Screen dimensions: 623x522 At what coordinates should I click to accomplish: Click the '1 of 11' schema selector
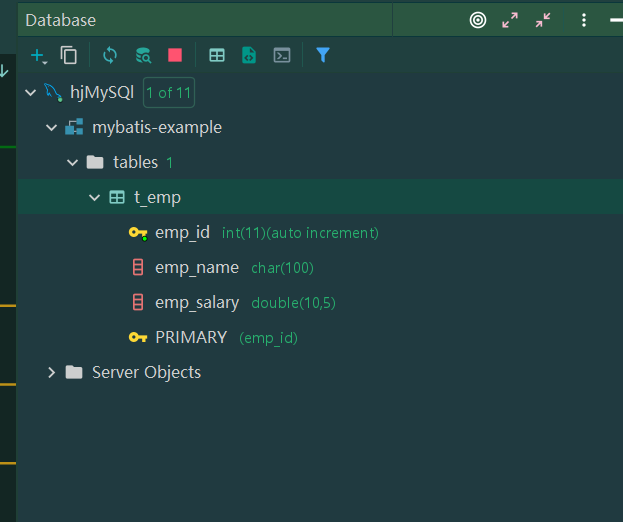tap(169, 93)
